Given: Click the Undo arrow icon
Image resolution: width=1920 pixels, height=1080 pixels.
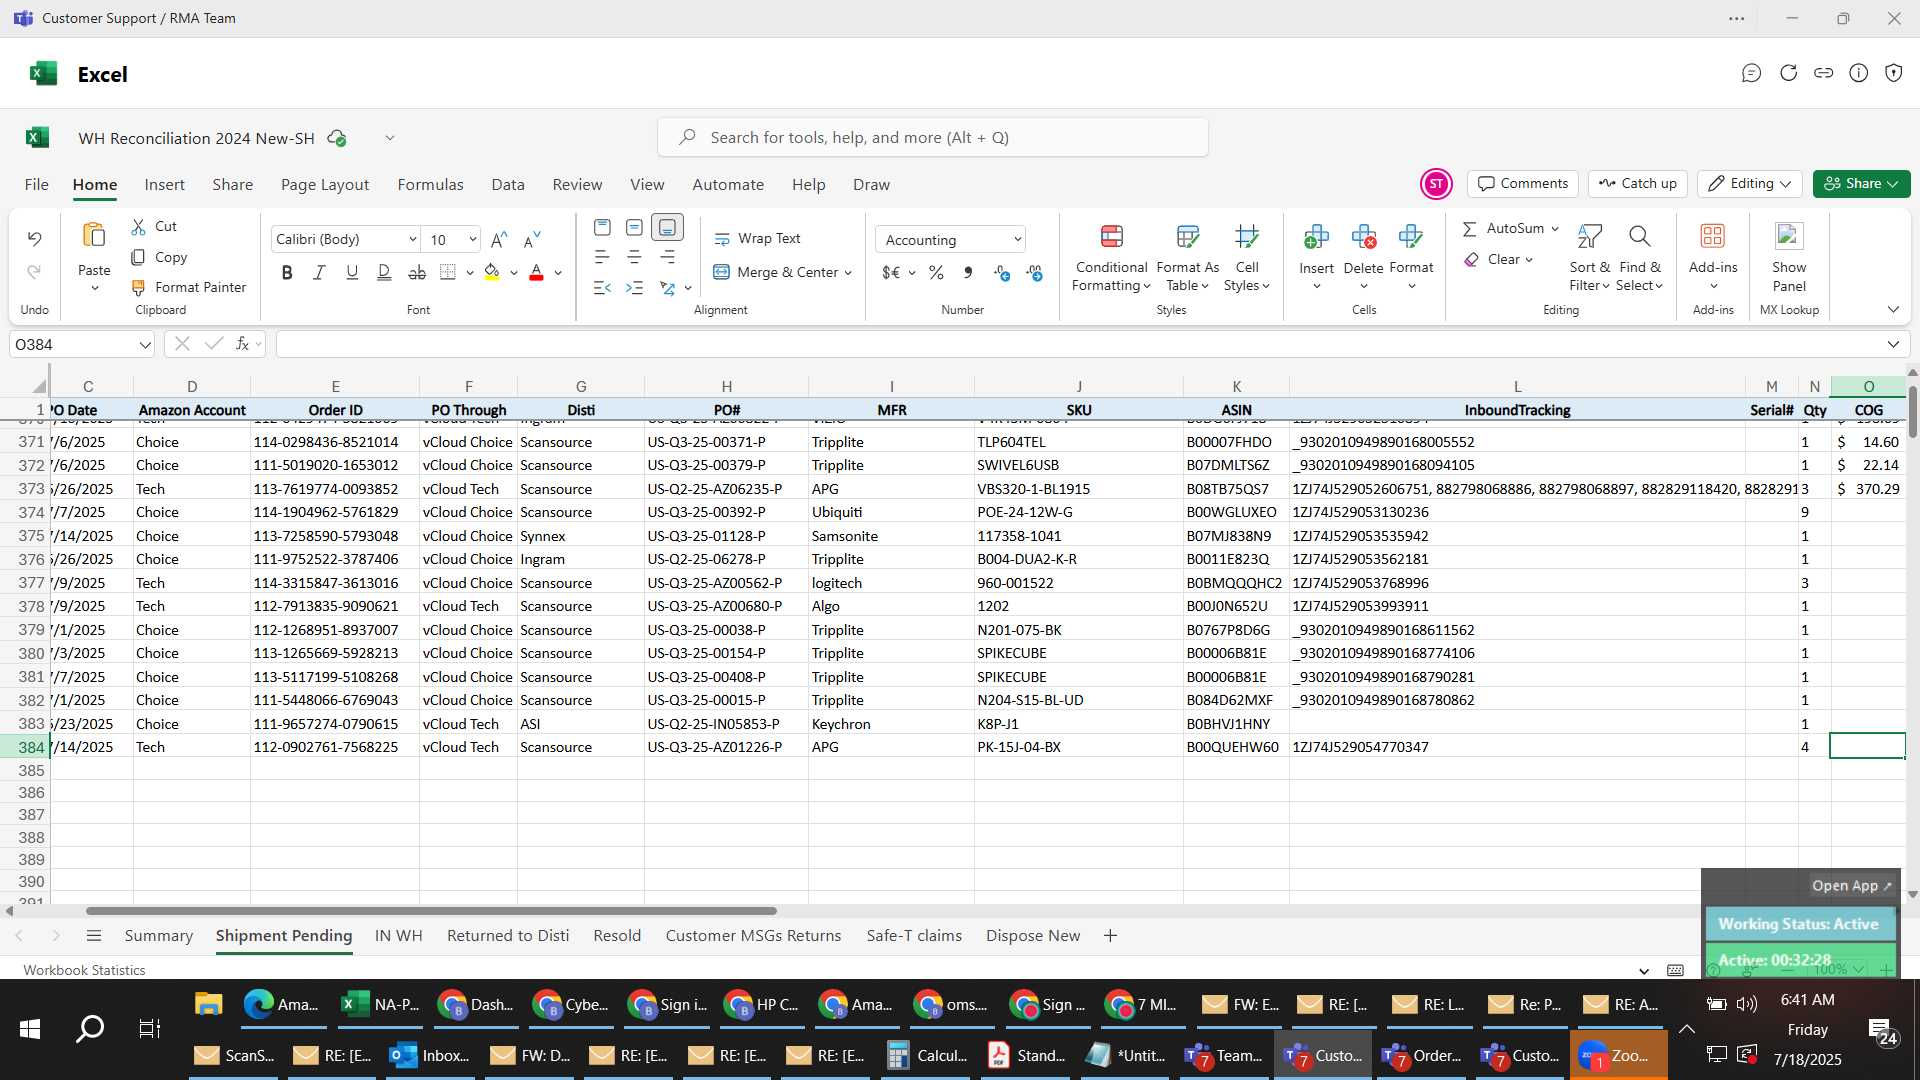Looking at the screenshot, I should (x=34, y=239).
